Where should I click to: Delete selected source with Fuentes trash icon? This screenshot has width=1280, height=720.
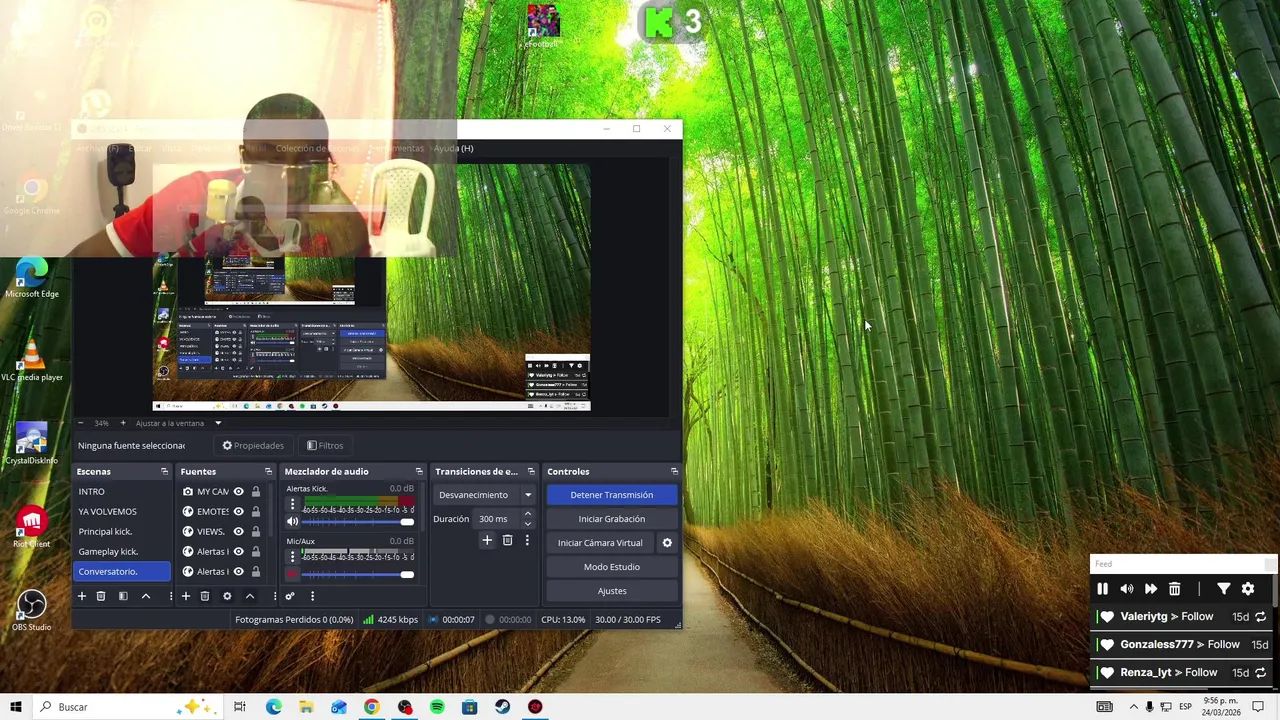tap(205, 596)
